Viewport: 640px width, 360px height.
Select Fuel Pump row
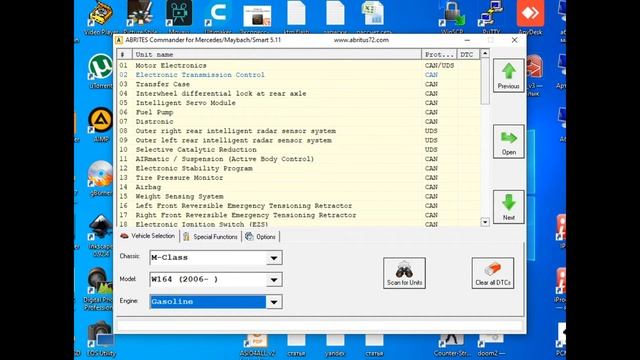point(299,112)
